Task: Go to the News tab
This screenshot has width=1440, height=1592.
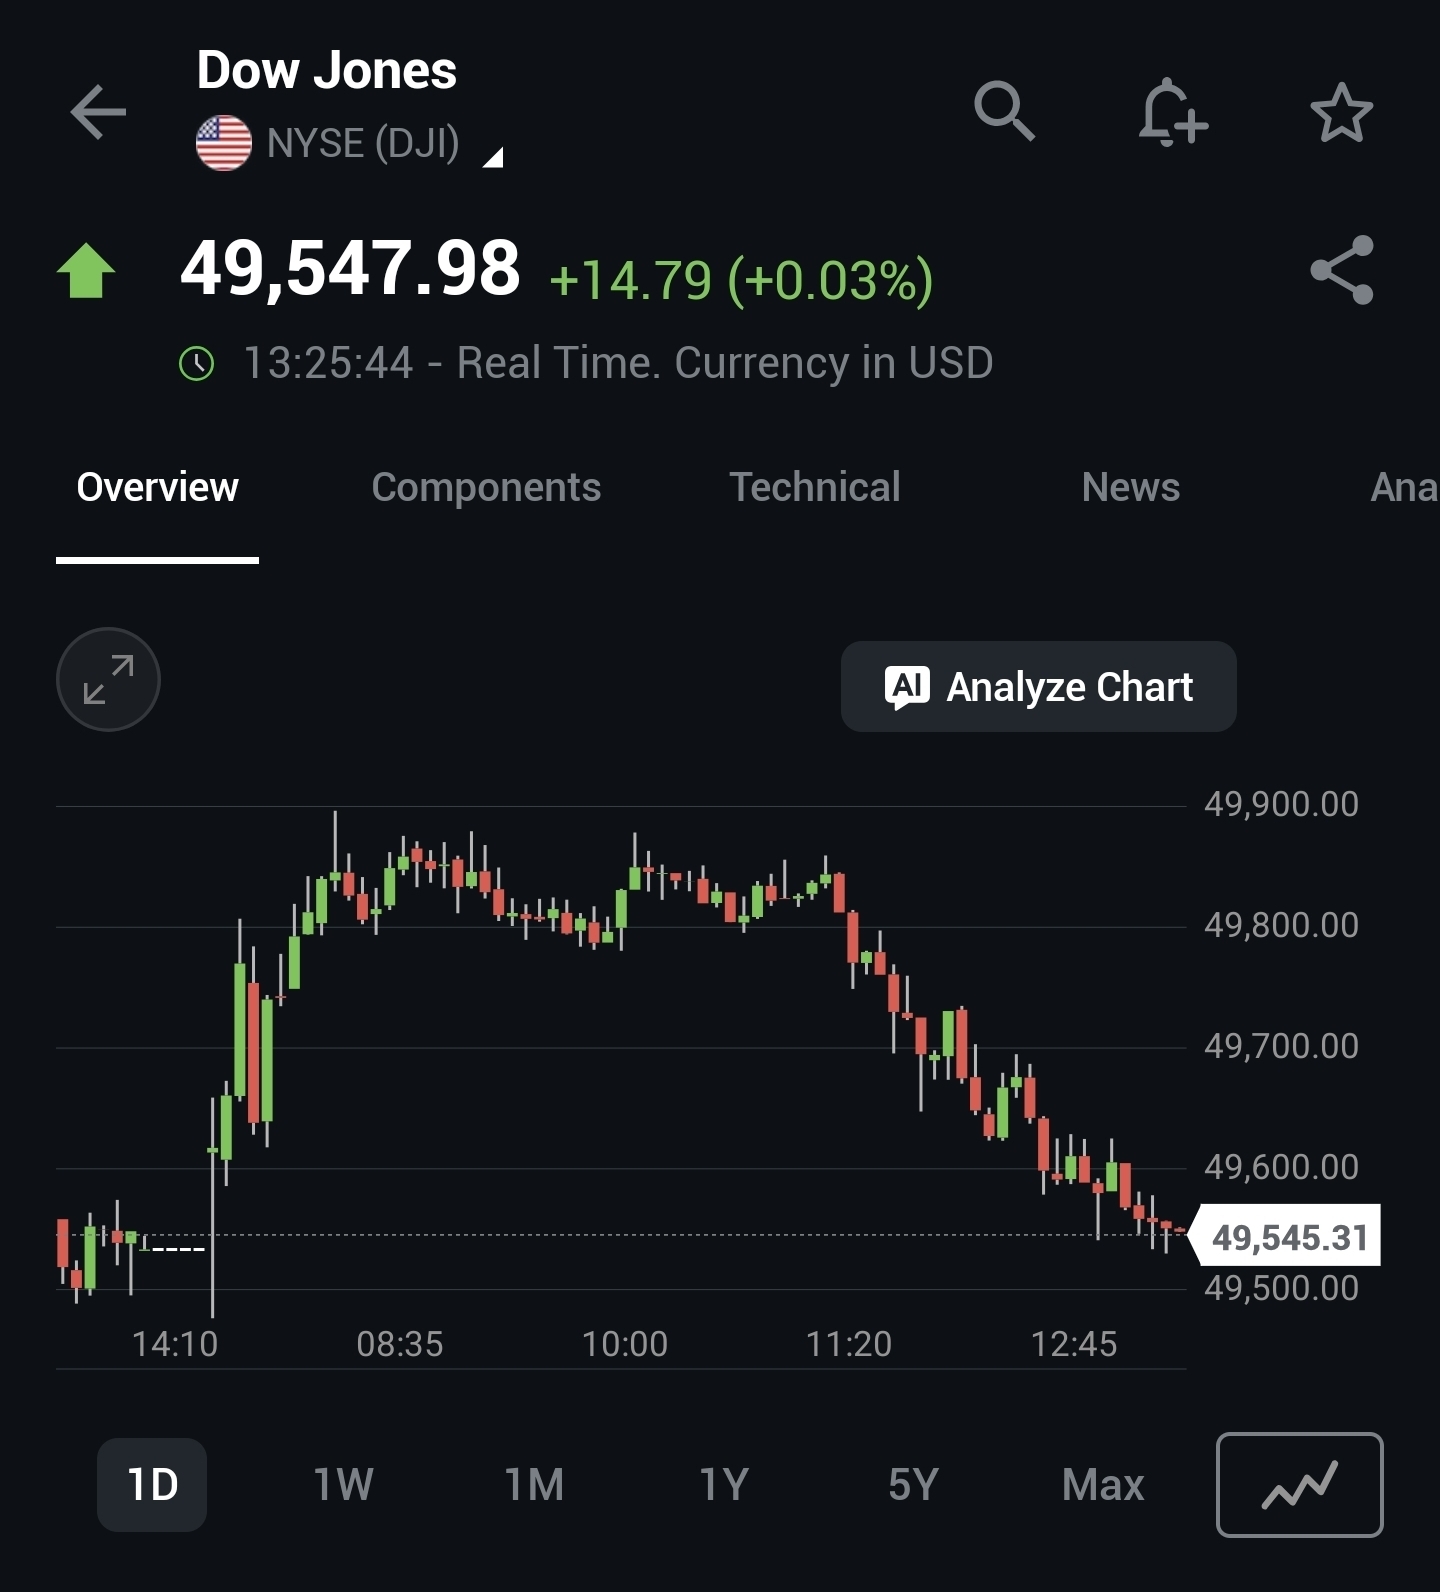Action: coord(1130,487)
